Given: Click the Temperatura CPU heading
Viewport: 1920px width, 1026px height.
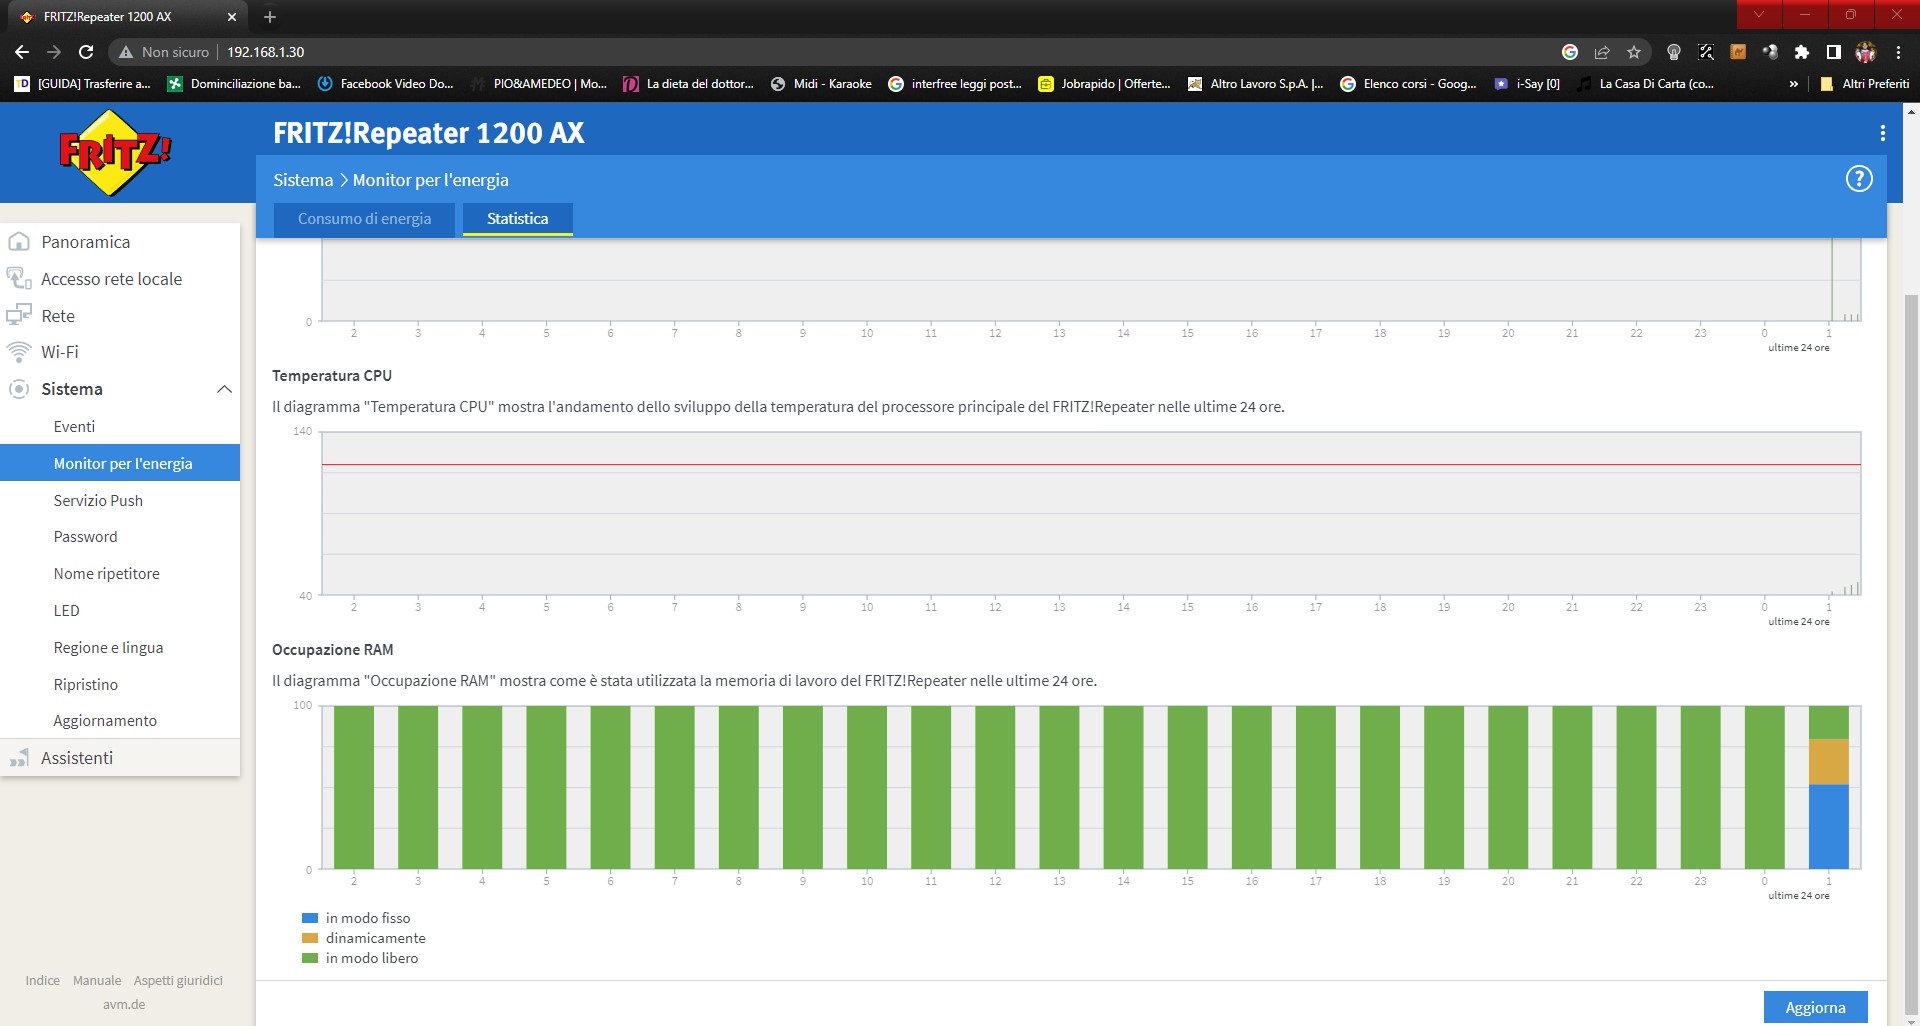Looking at the screenshot, I should [332, 376].
